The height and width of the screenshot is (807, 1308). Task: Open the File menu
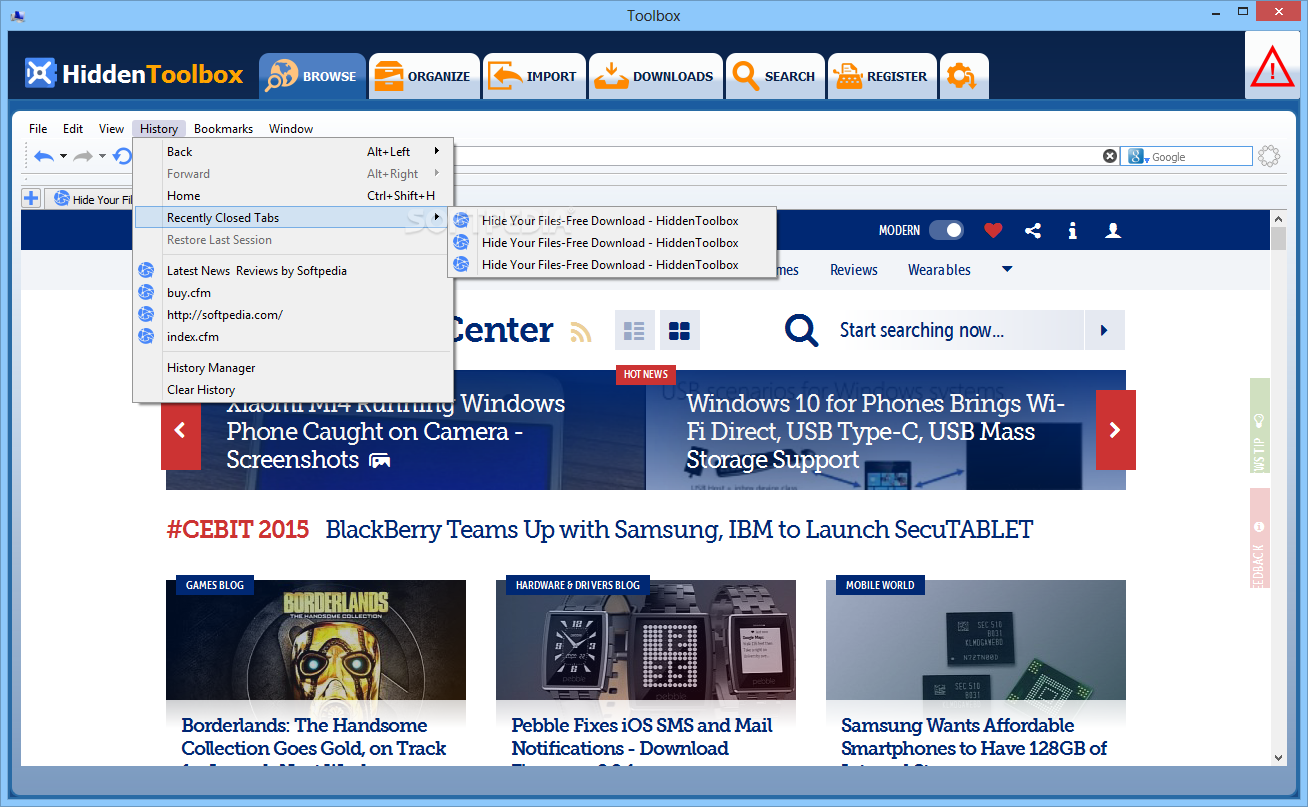38,129
